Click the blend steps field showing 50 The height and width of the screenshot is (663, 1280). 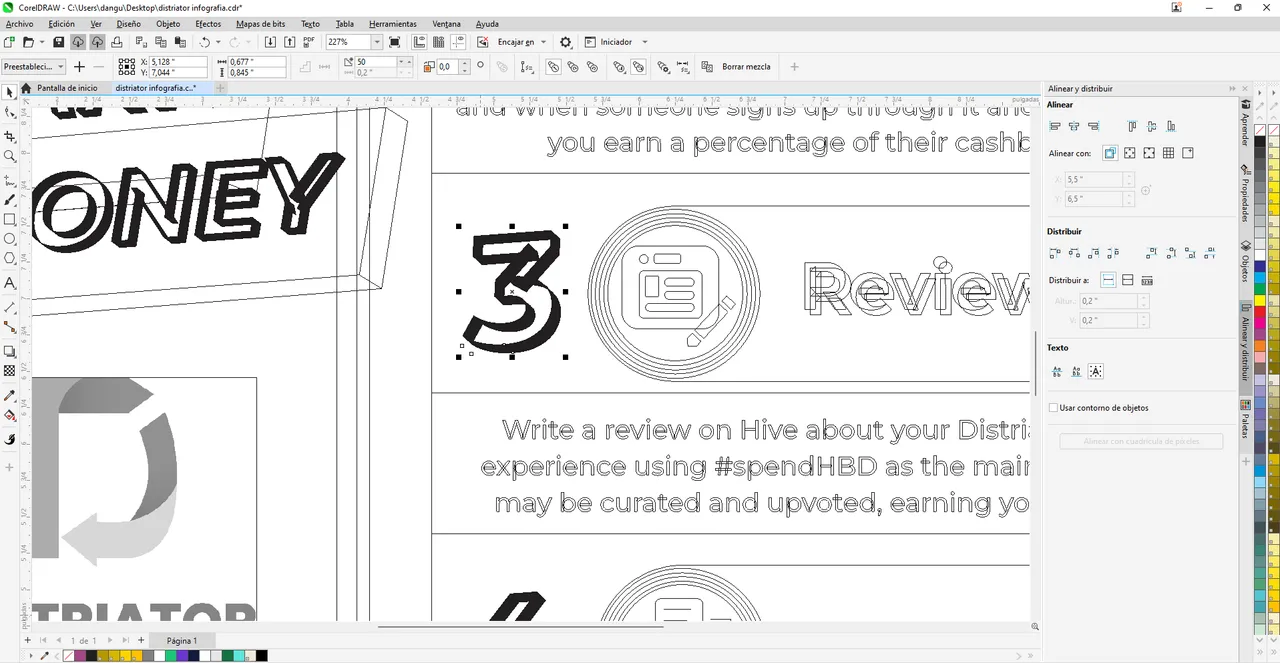[x=377, y=61]
